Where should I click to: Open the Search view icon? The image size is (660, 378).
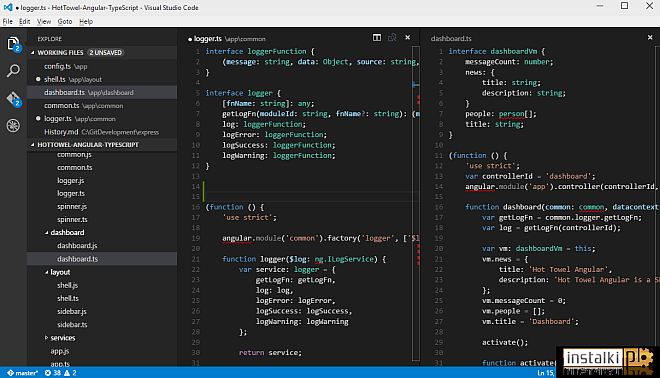[x=13, y=71]
